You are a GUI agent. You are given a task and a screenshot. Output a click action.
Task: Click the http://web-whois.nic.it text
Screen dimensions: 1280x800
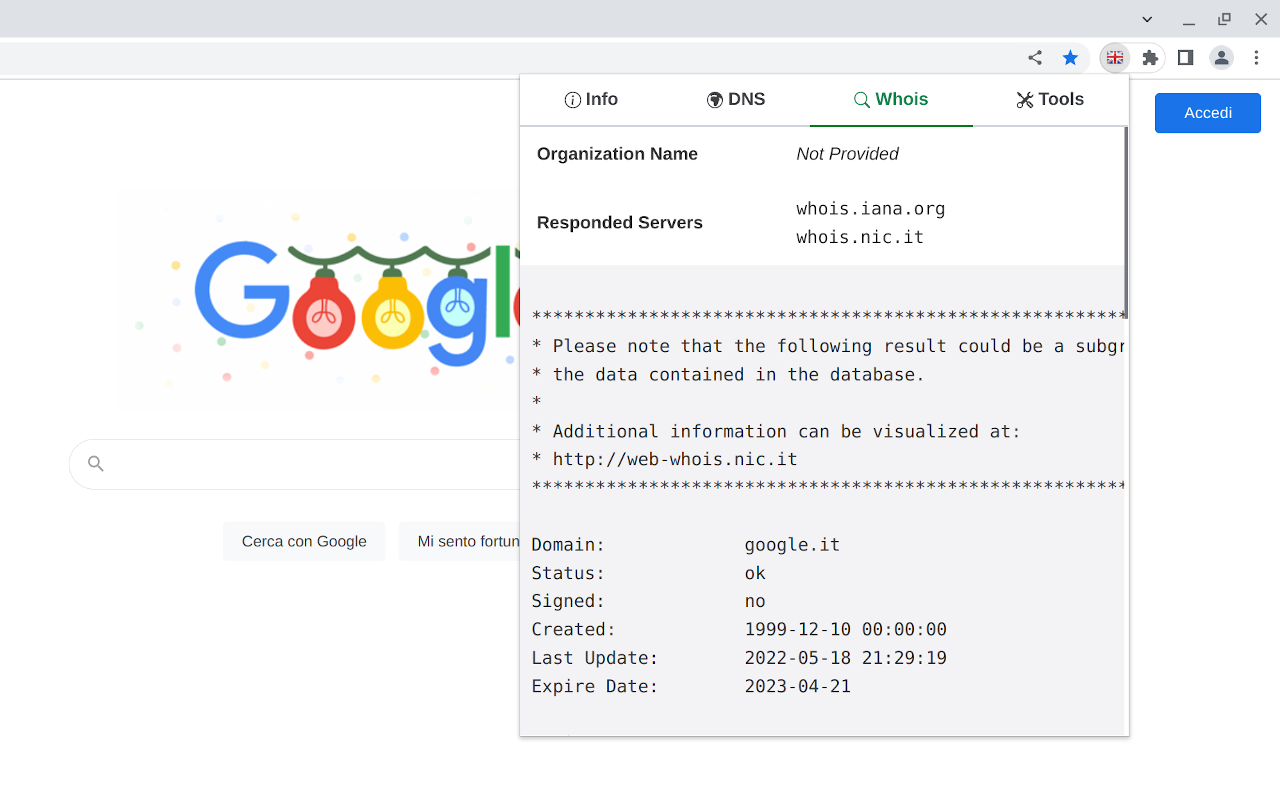coord(675,460)
